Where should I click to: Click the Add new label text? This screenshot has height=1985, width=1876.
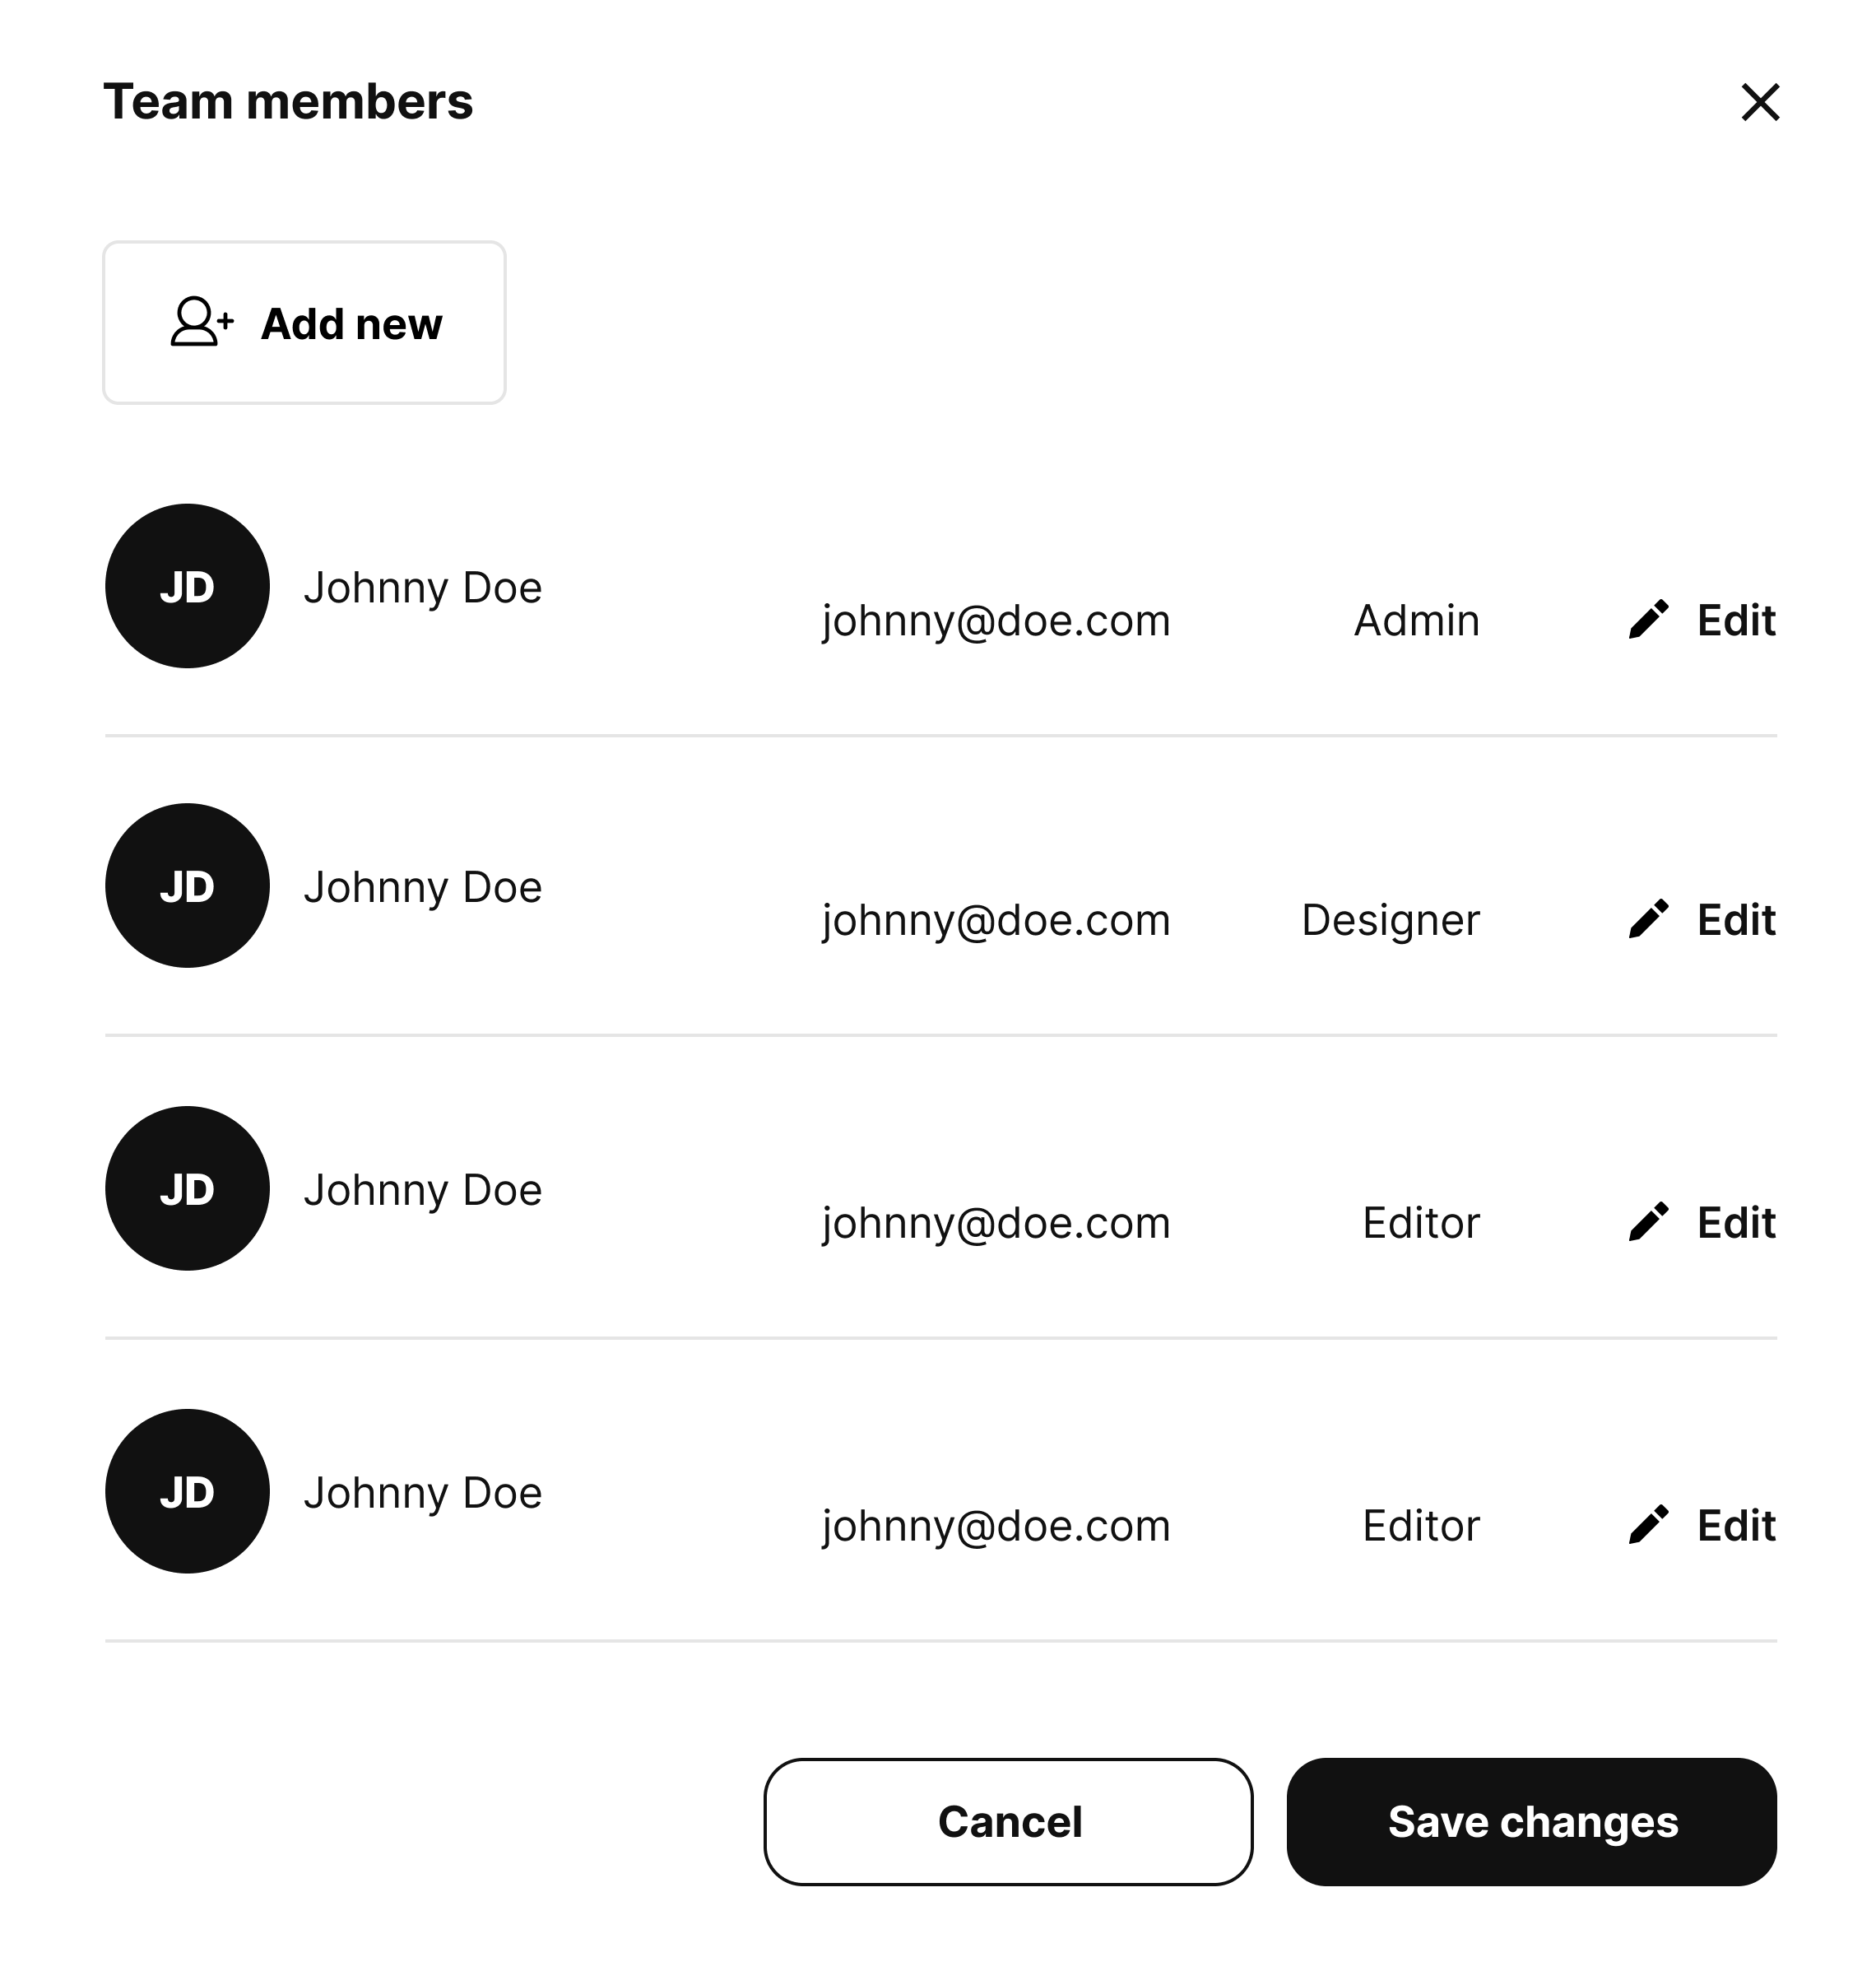point(351,324)
